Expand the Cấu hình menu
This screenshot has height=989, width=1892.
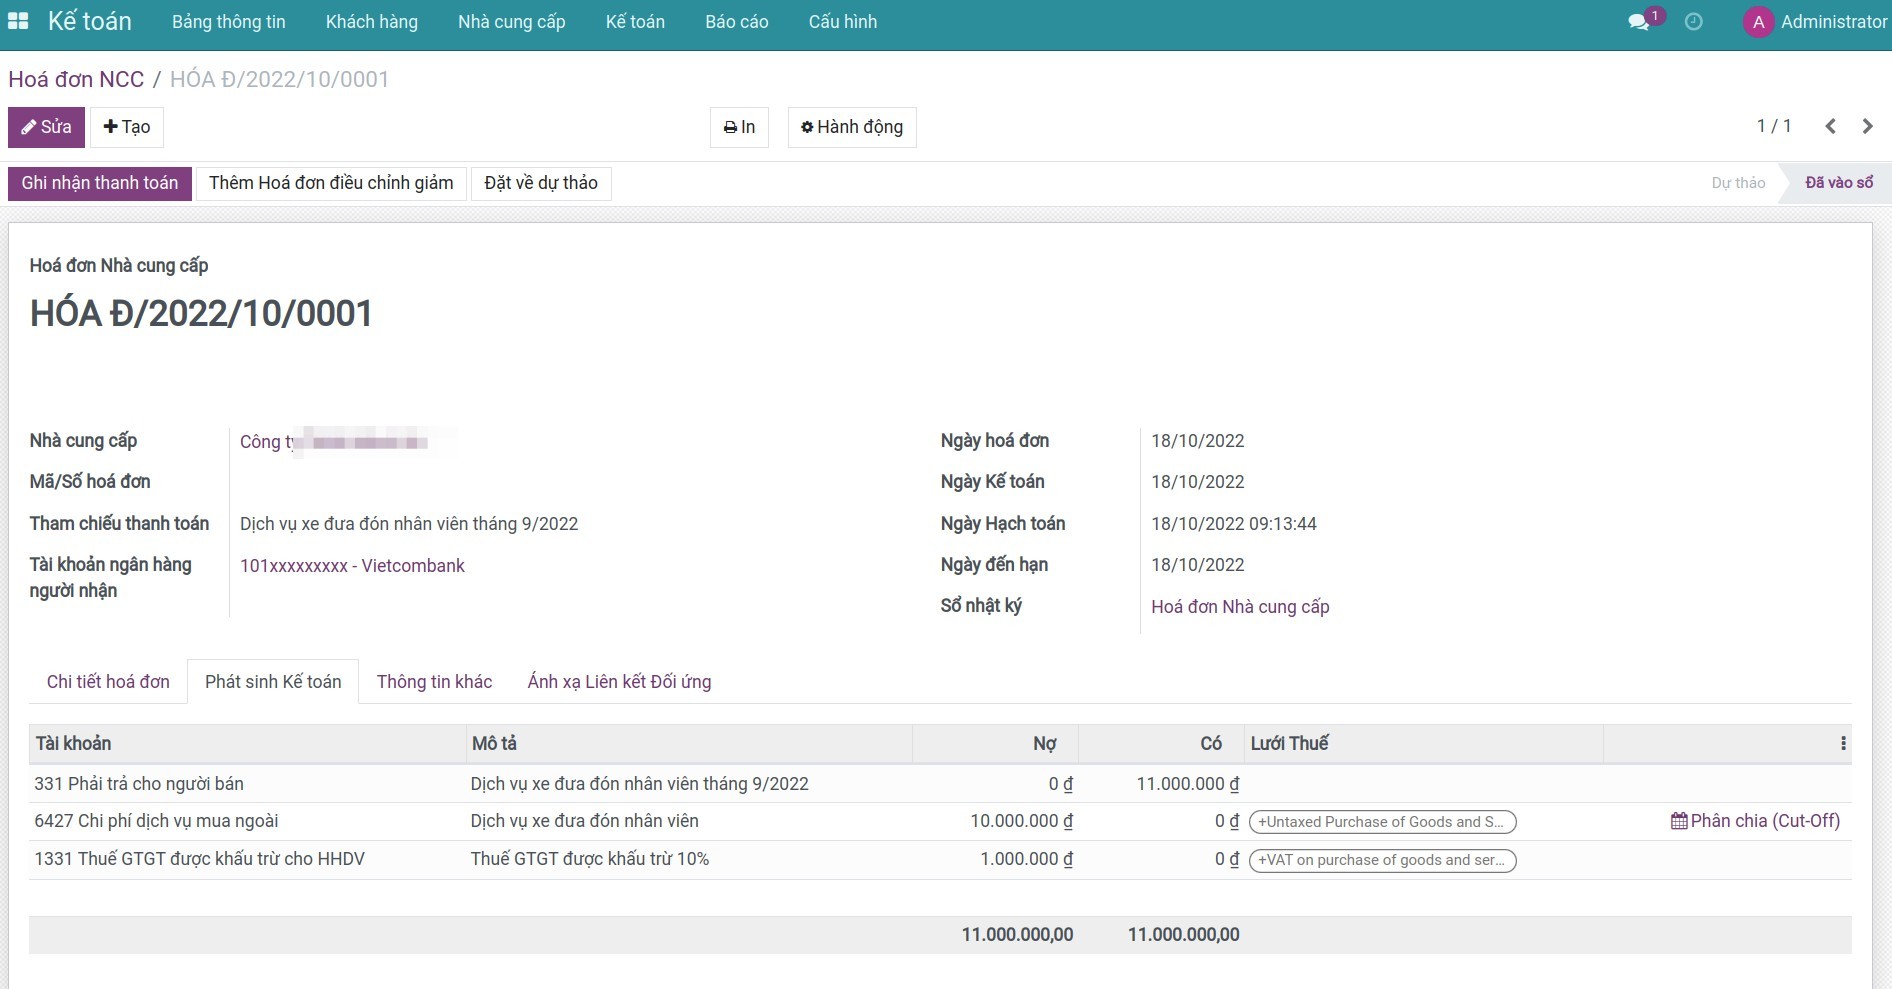pos(842,22)
